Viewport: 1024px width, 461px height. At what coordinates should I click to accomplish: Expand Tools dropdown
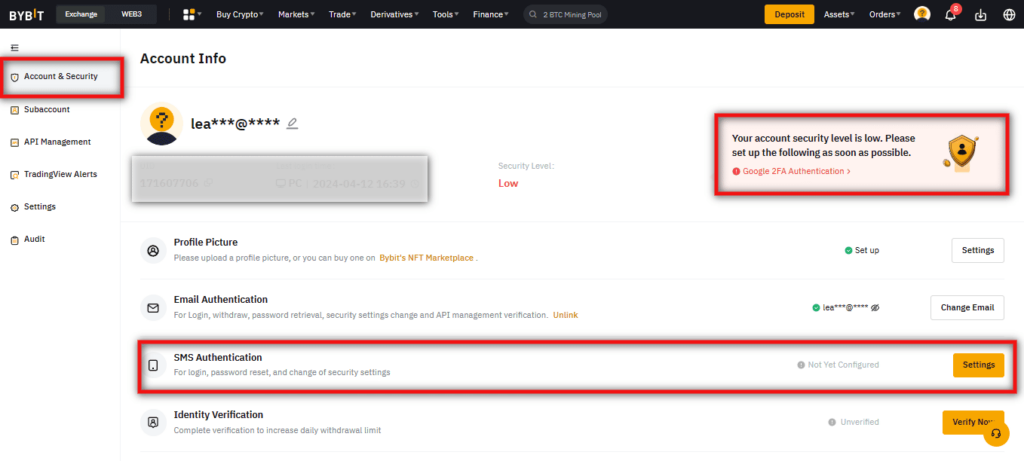[x=445, y=14]
